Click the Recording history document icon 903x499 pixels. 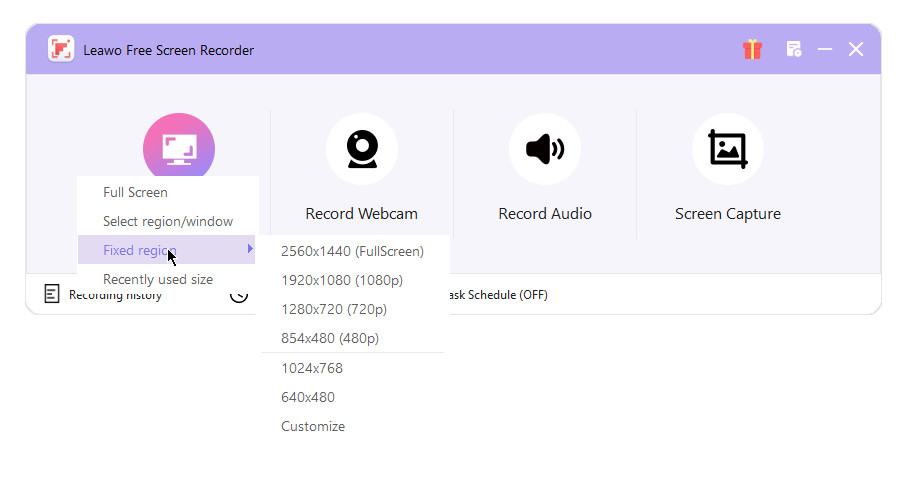click(x=52, y=294)
